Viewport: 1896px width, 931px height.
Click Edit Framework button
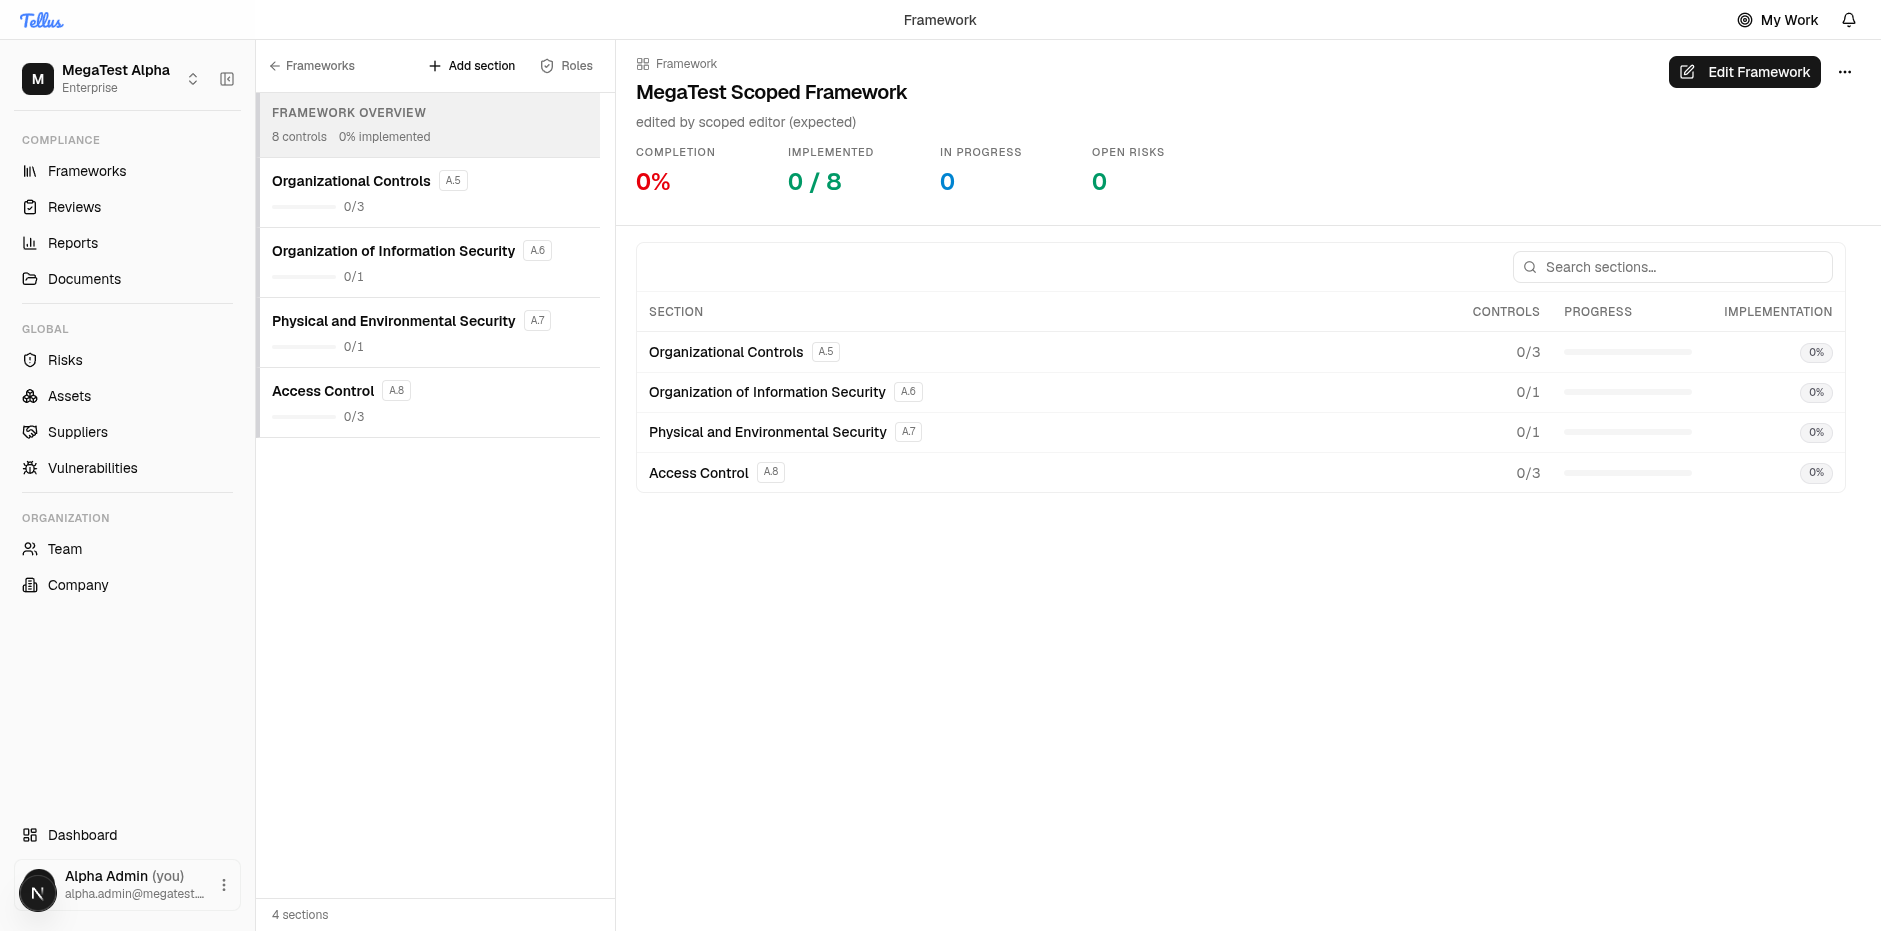click(1744, 72)
